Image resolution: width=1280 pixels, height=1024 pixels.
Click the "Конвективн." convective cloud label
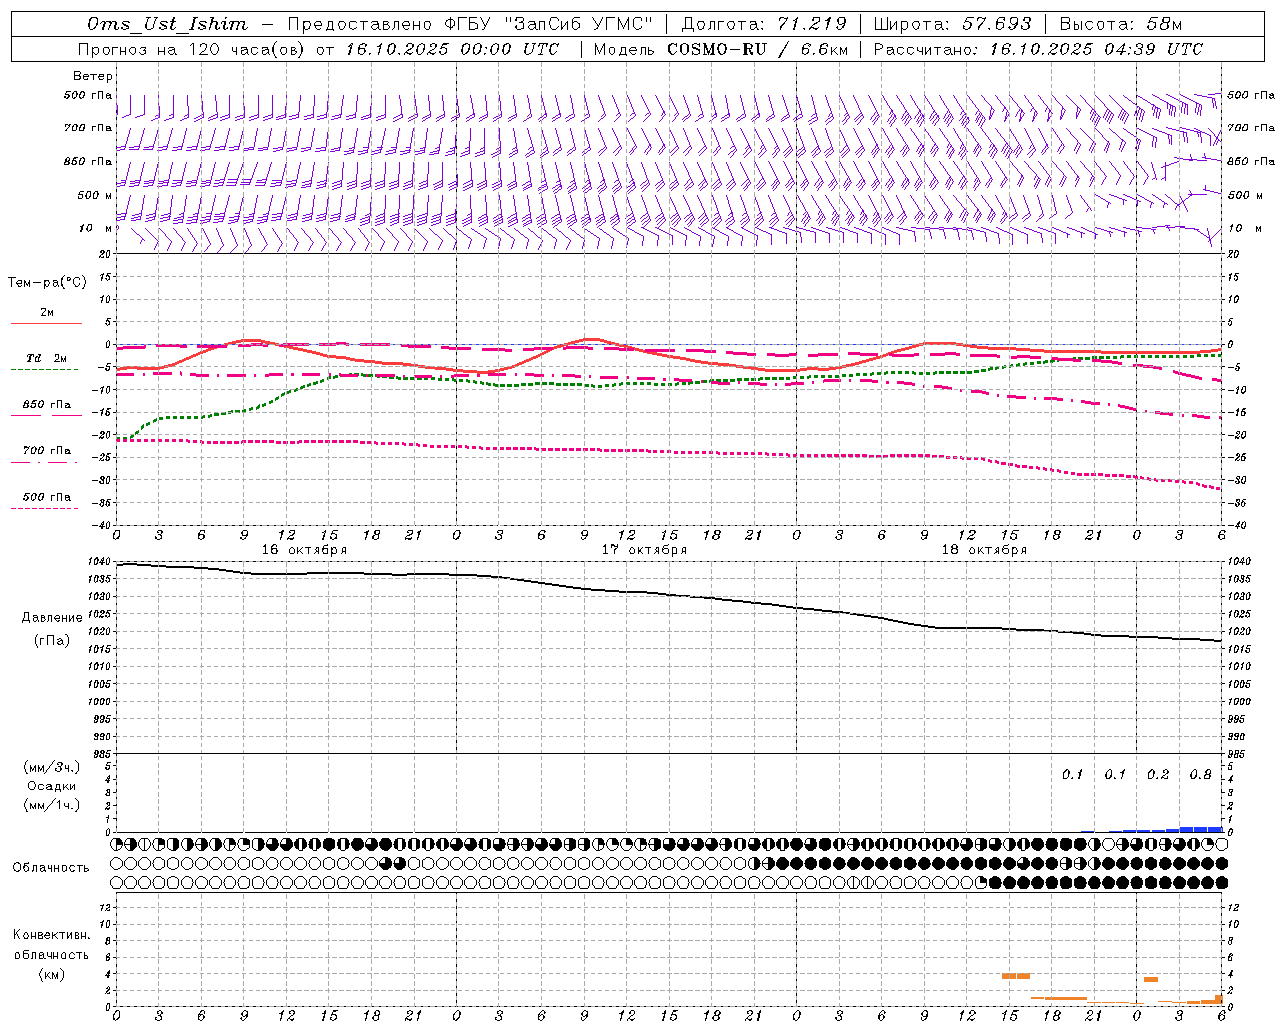coord(51,935)
